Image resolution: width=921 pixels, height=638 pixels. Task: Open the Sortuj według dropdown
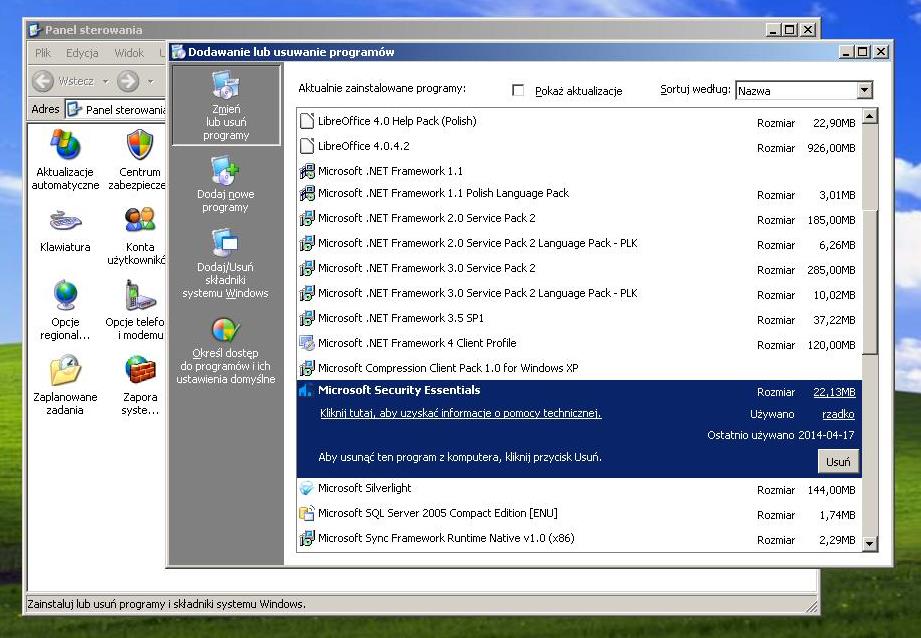click(863, 90)
